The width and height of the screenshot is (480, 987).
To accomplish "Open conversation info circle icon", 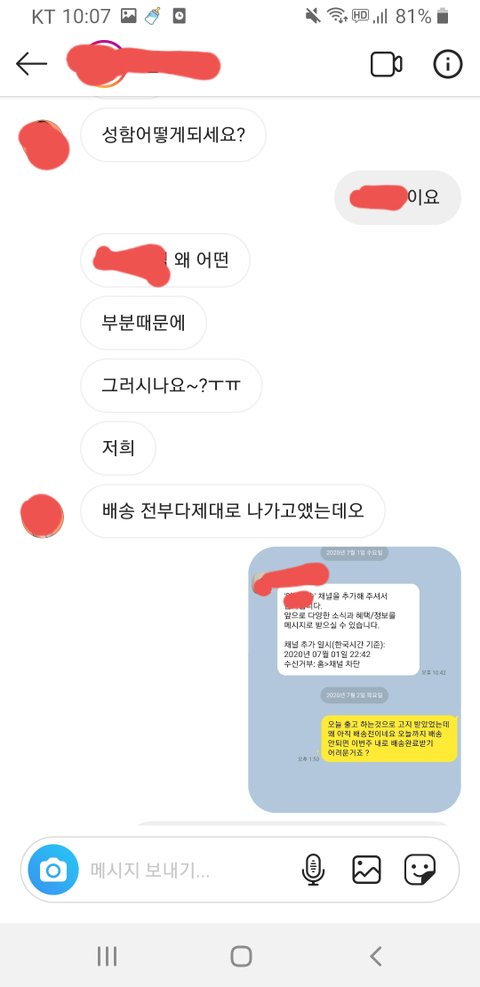I will tap(448, 64).
